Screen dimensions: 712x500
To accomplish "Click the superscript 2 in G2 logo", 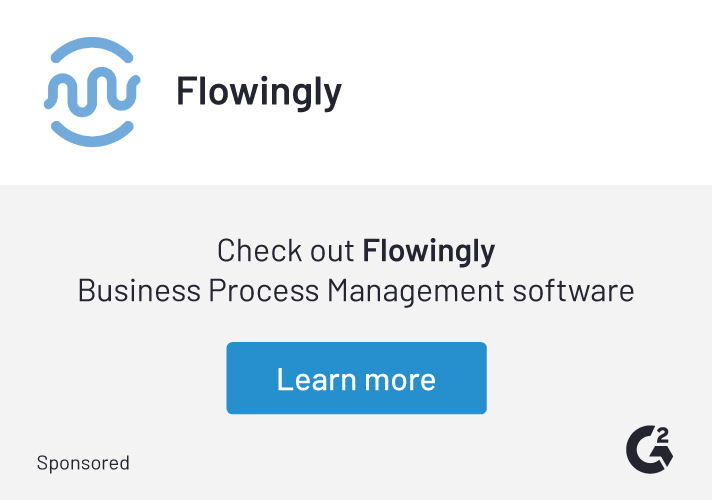I will [663, 436].
